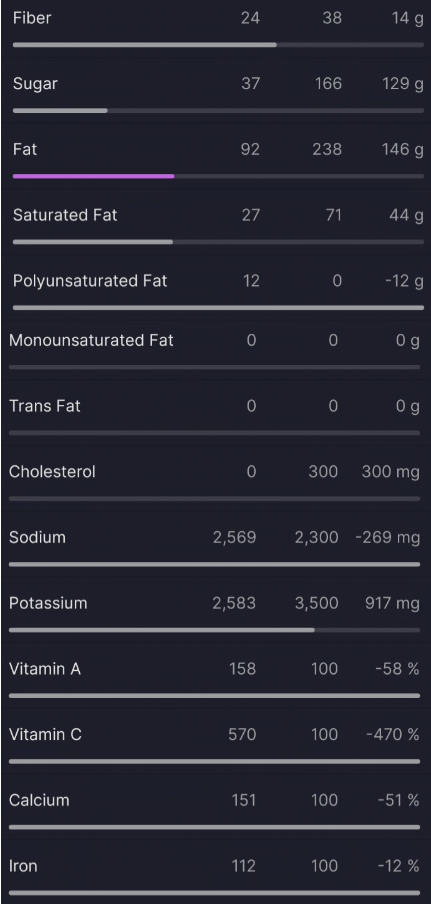This screenshot has width=431, height=905.
Task: Click the Sugar progress bar
Action: [218, 110]
